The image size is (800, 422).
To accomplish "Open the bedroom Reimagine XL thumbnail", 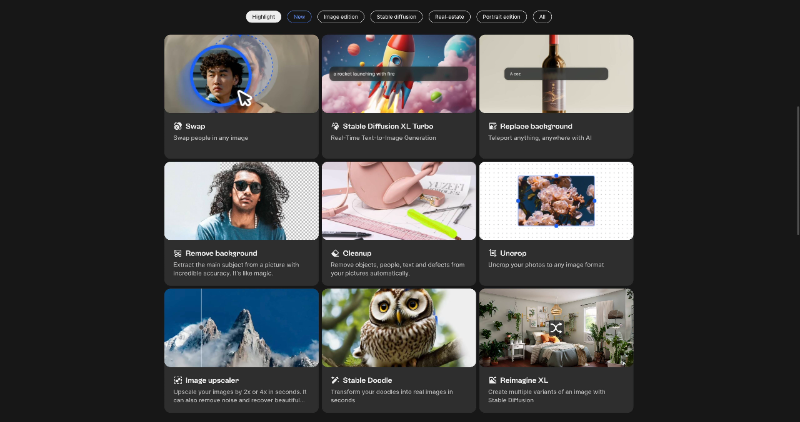I will (556, 328).
